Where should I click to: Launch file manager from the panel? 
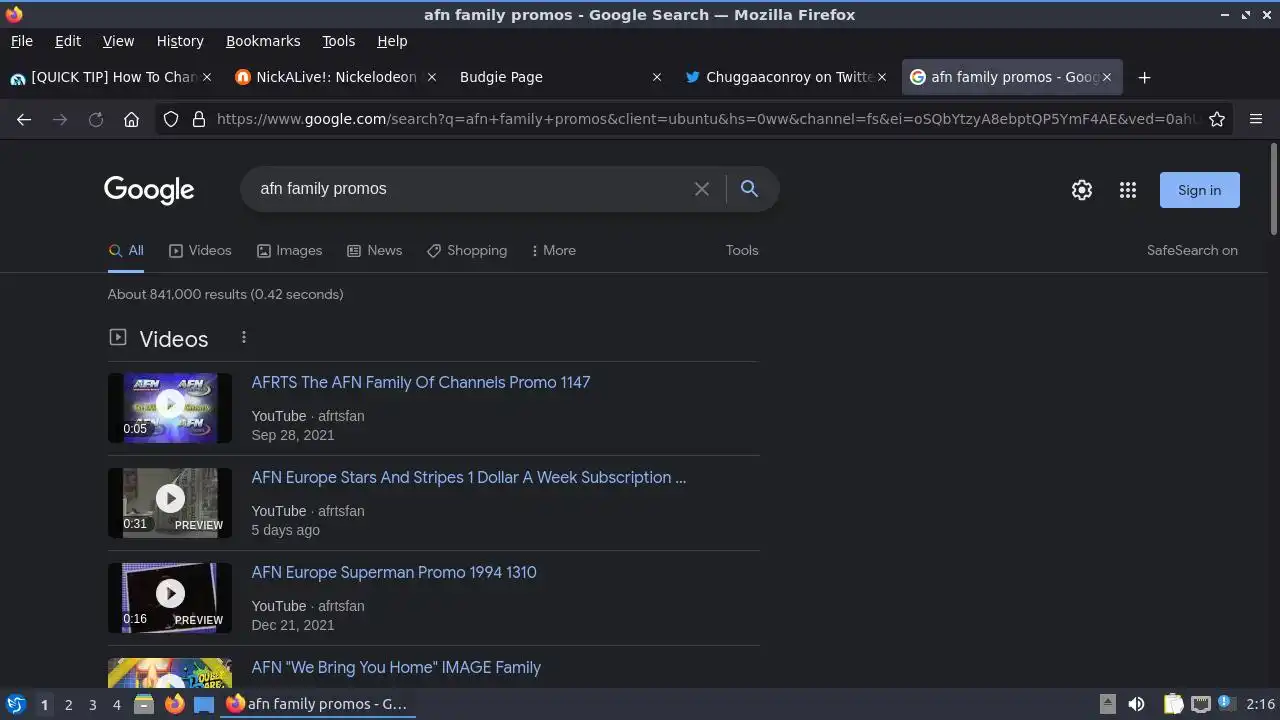pyautogui.click(x=144, y=704)
